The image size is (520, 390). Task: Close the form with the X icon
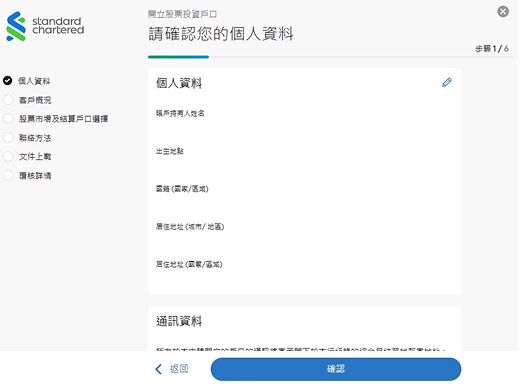[x=503, y=12]
